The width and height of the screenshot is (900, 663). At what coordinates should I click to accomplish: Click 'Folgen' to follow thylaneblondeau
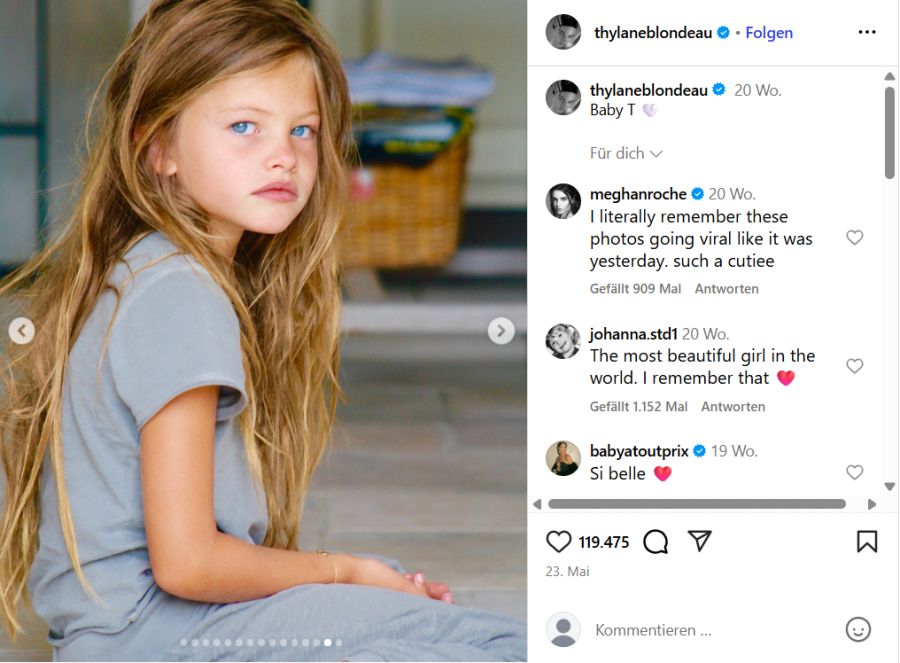point(769,32)
